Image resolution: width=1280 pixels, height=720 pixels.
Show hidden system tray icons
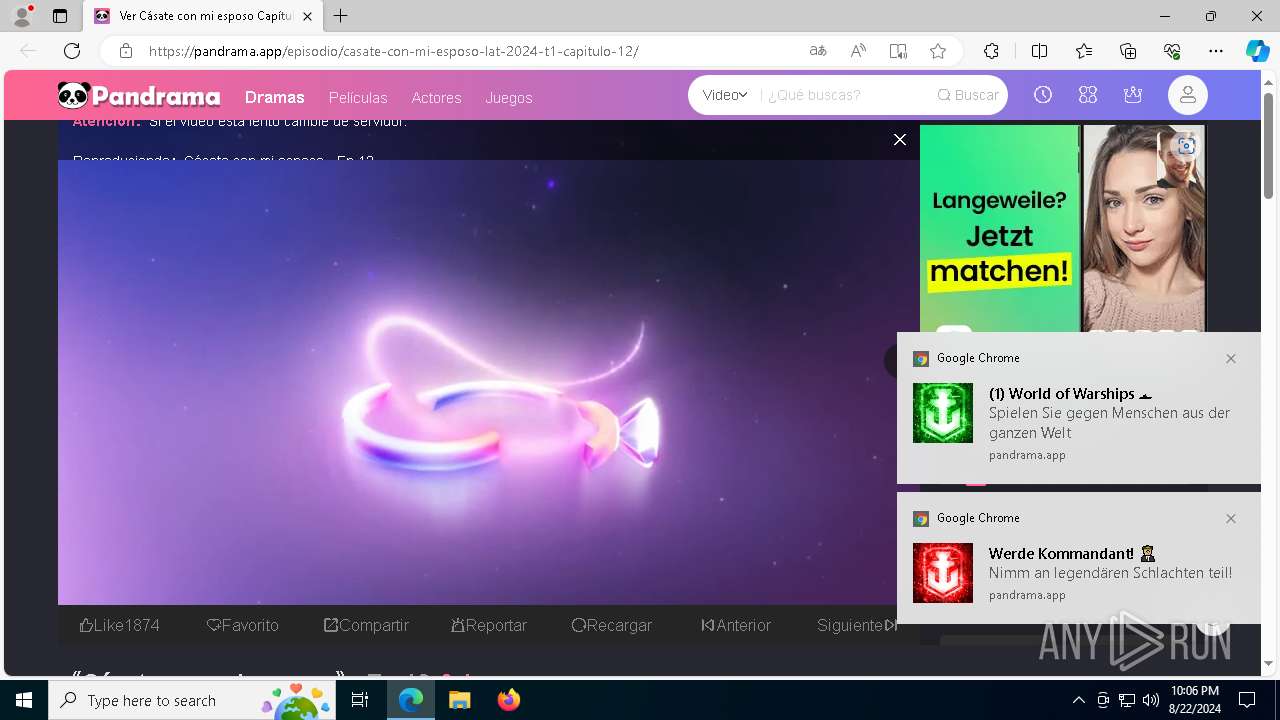tap(1078, 700)
